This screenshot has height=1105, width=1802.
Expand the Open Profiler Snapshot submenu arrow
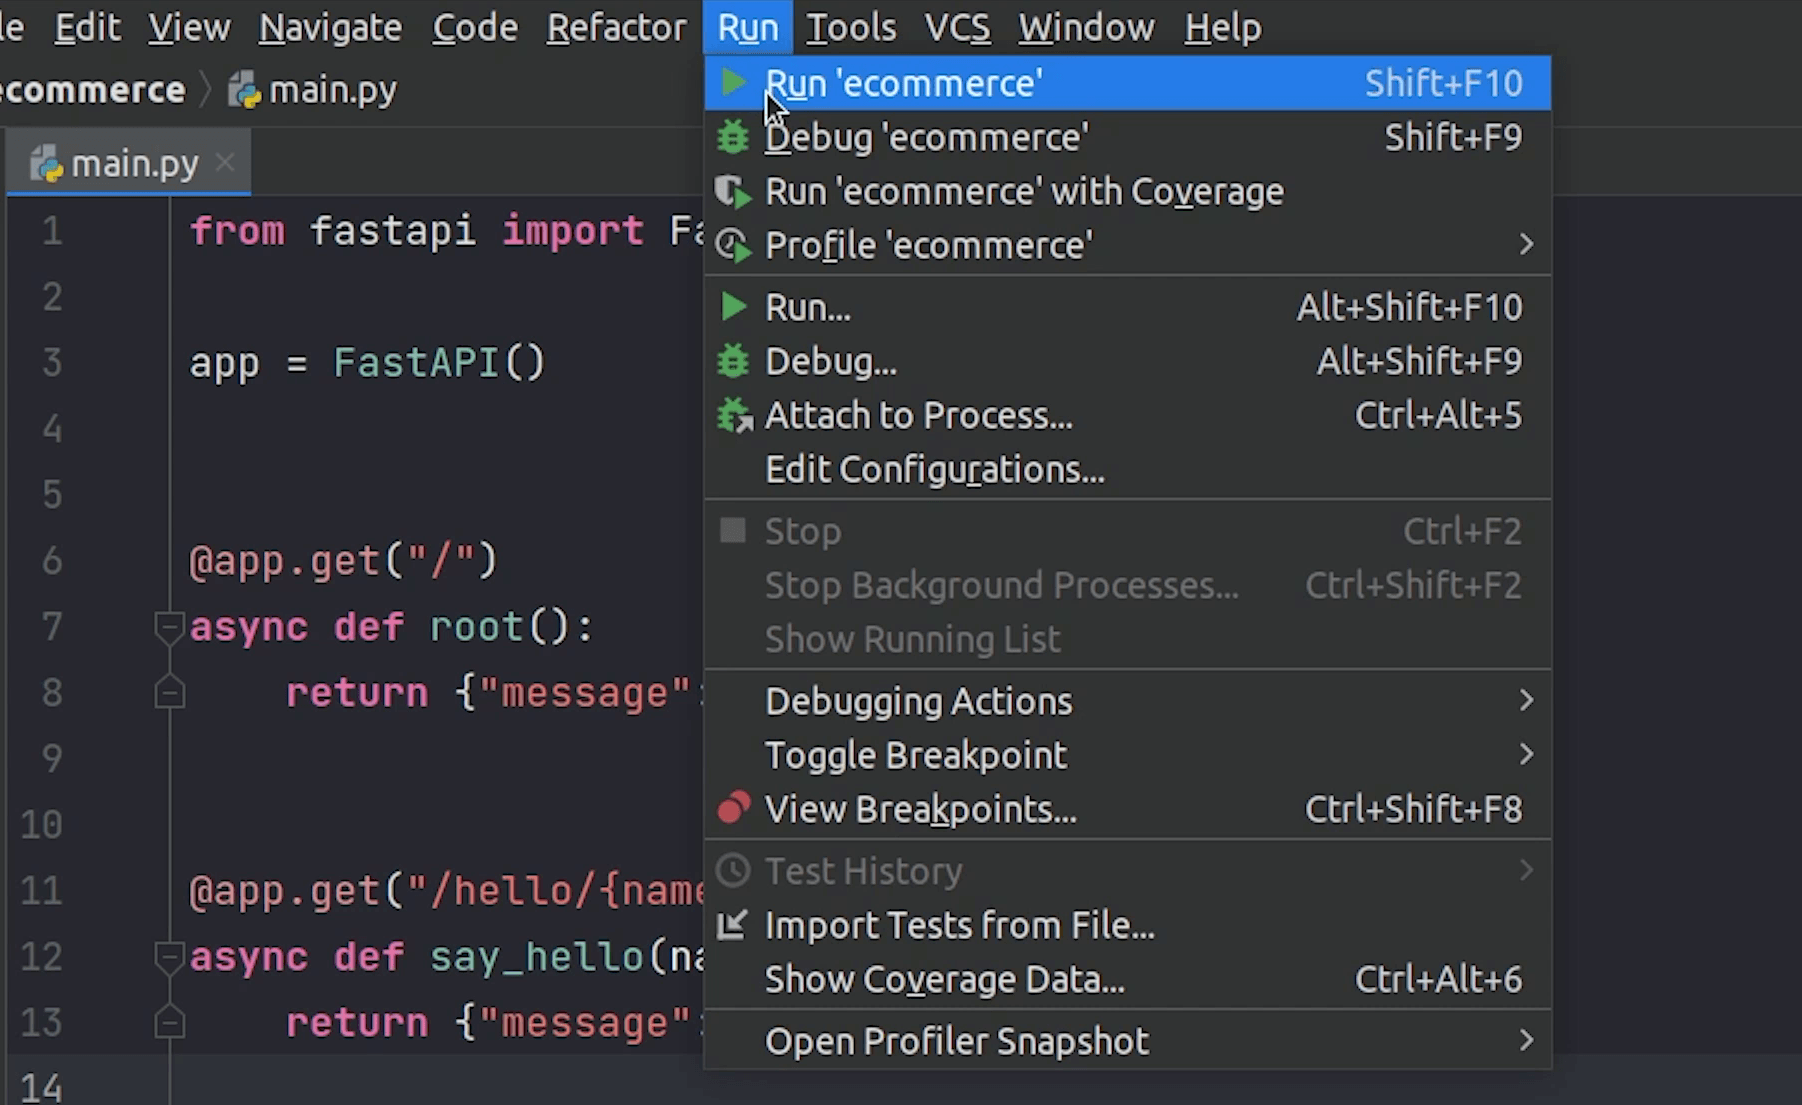click(1525, 1041)
